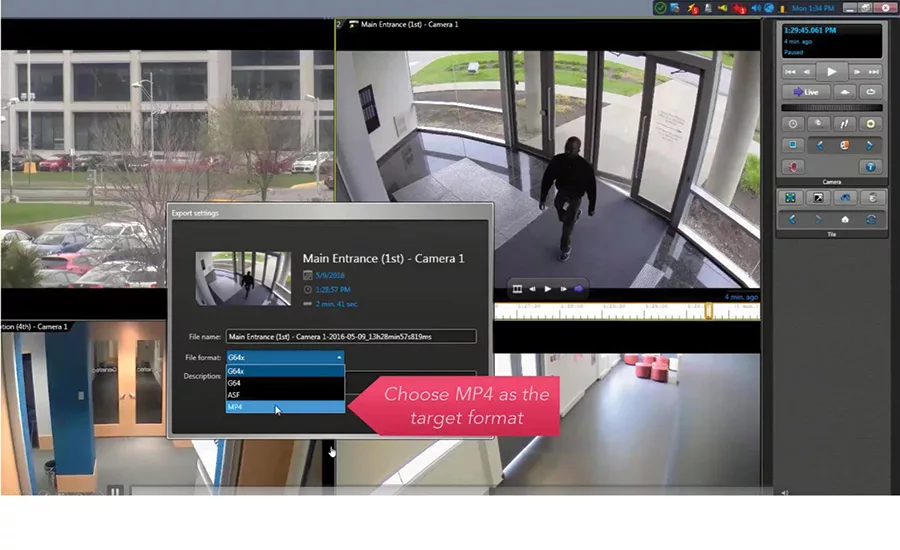The image size is (900, 550).
Task: Click in-tile purple Live arrow icon
Action: coord(579,289)
